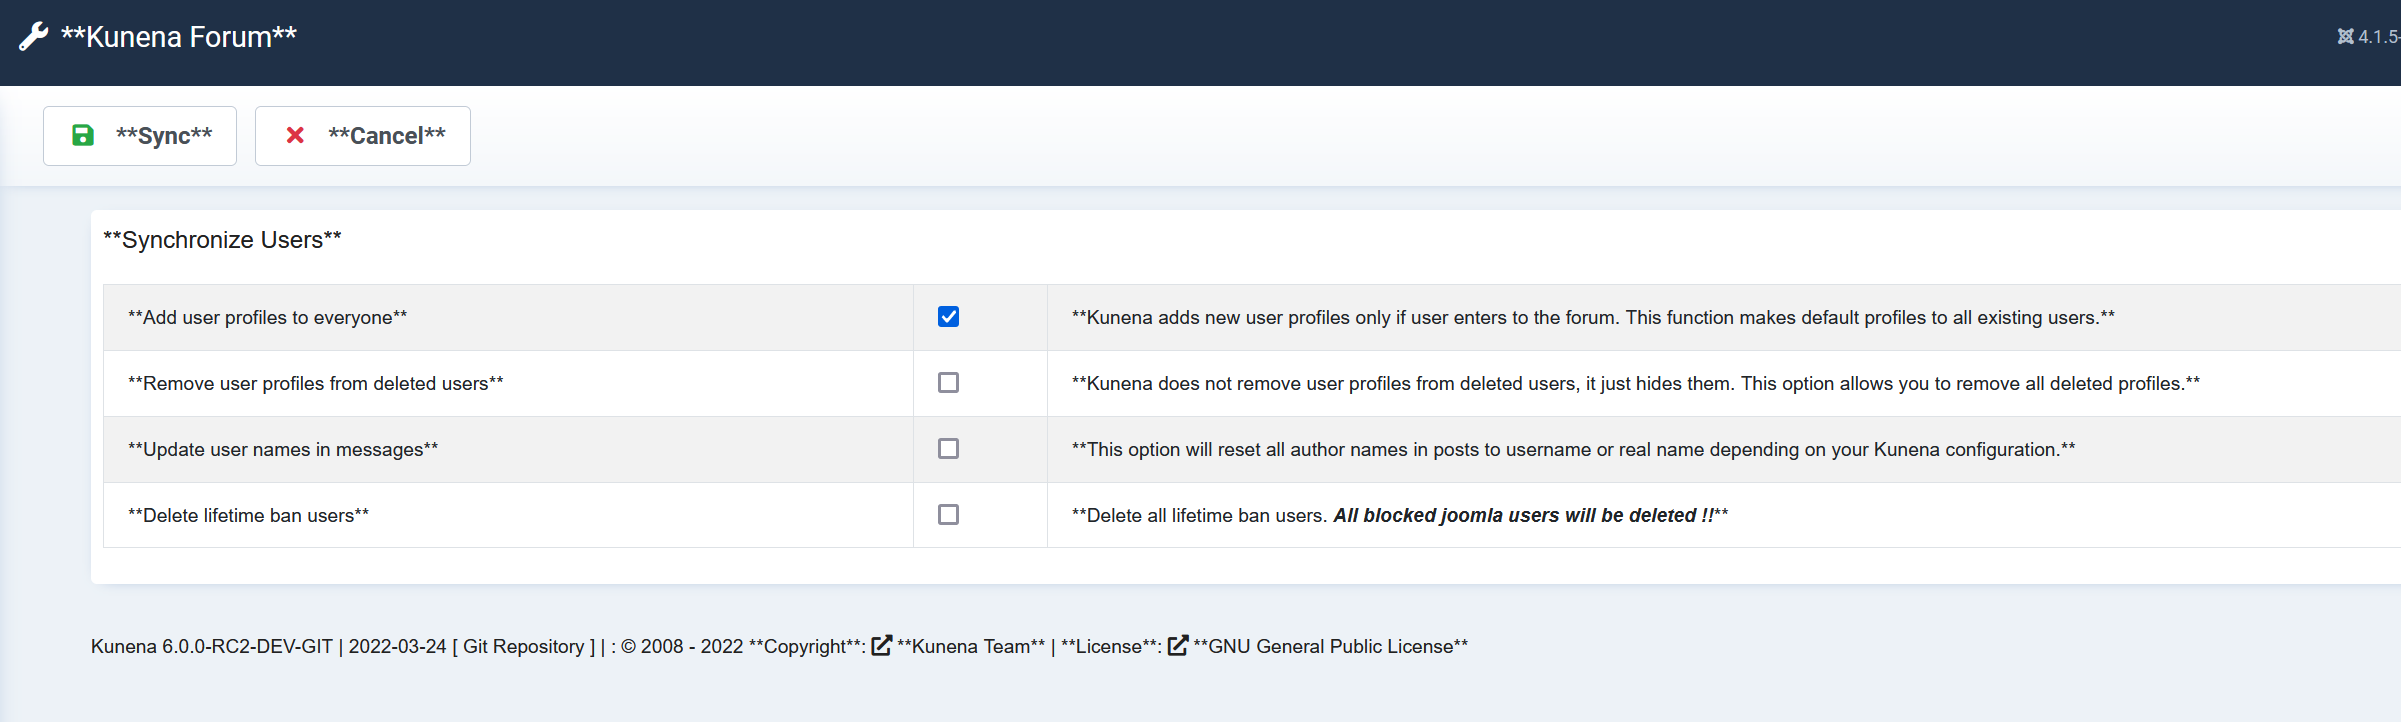Click the Sync button label

[164, 136]
